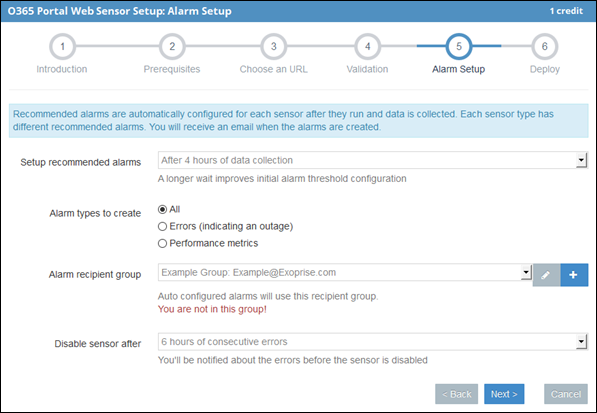The image size is (597, 413).
Task: Click the 1 credit indicator
Action: [x=566, y=11]
